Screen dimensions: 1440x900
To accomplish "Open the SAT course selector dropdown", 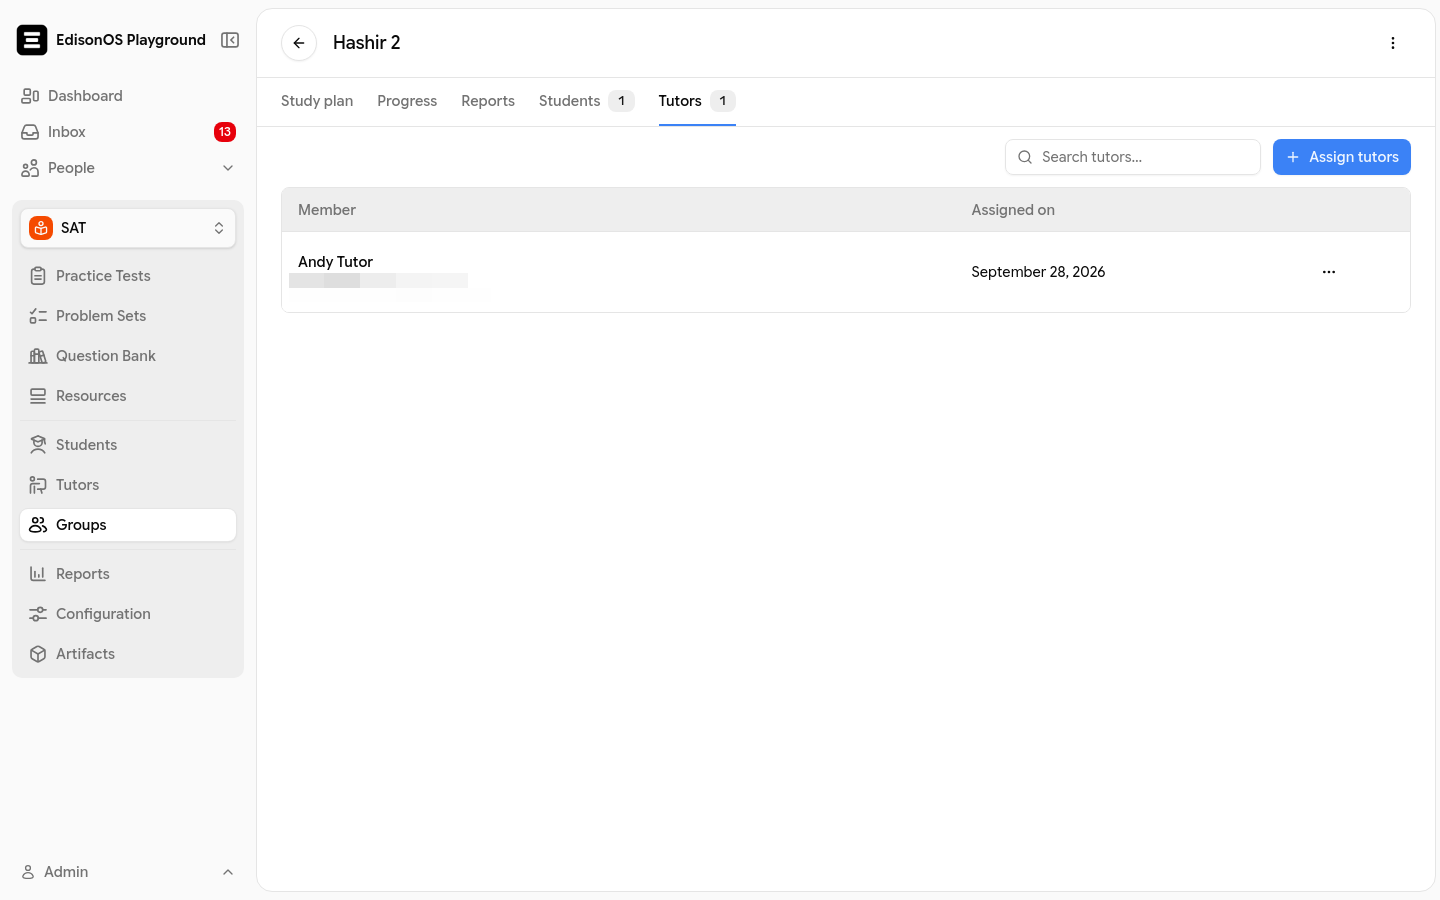I will pyautogui.click(x=128, y=228).
